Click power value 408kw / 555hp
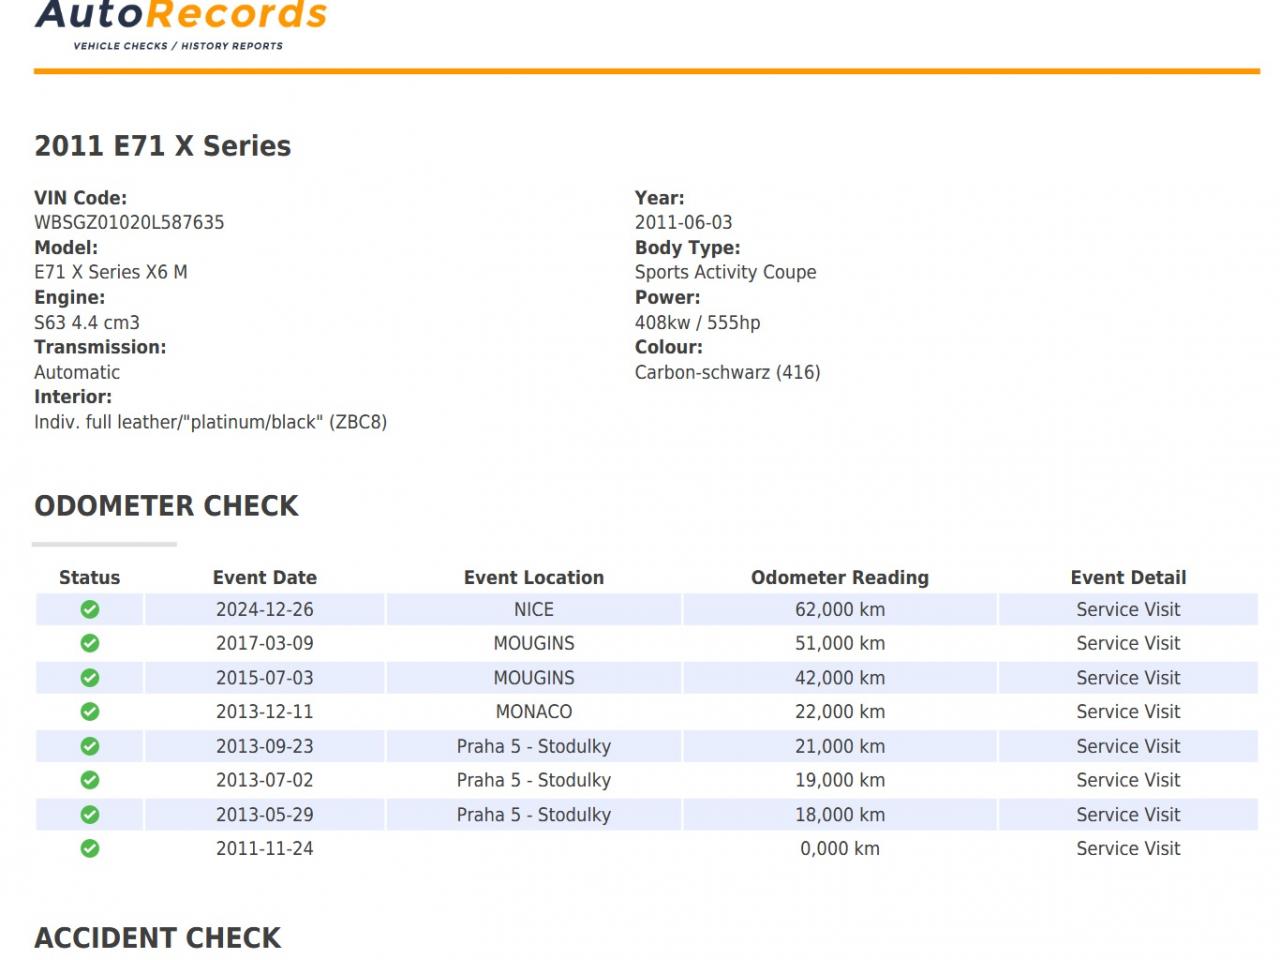 click(x=698, y=322)
